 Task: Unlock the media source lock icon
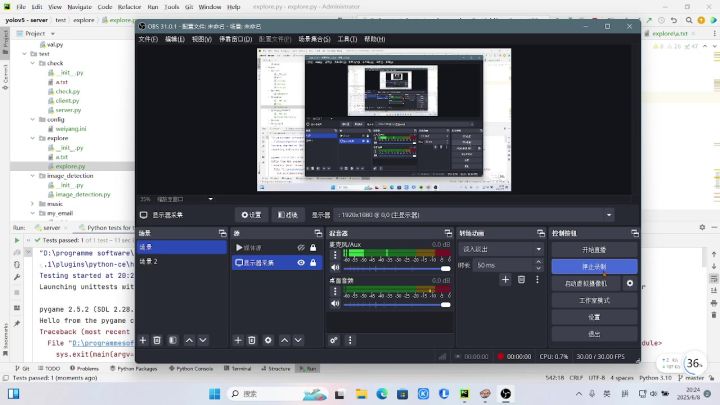[313, 248]
